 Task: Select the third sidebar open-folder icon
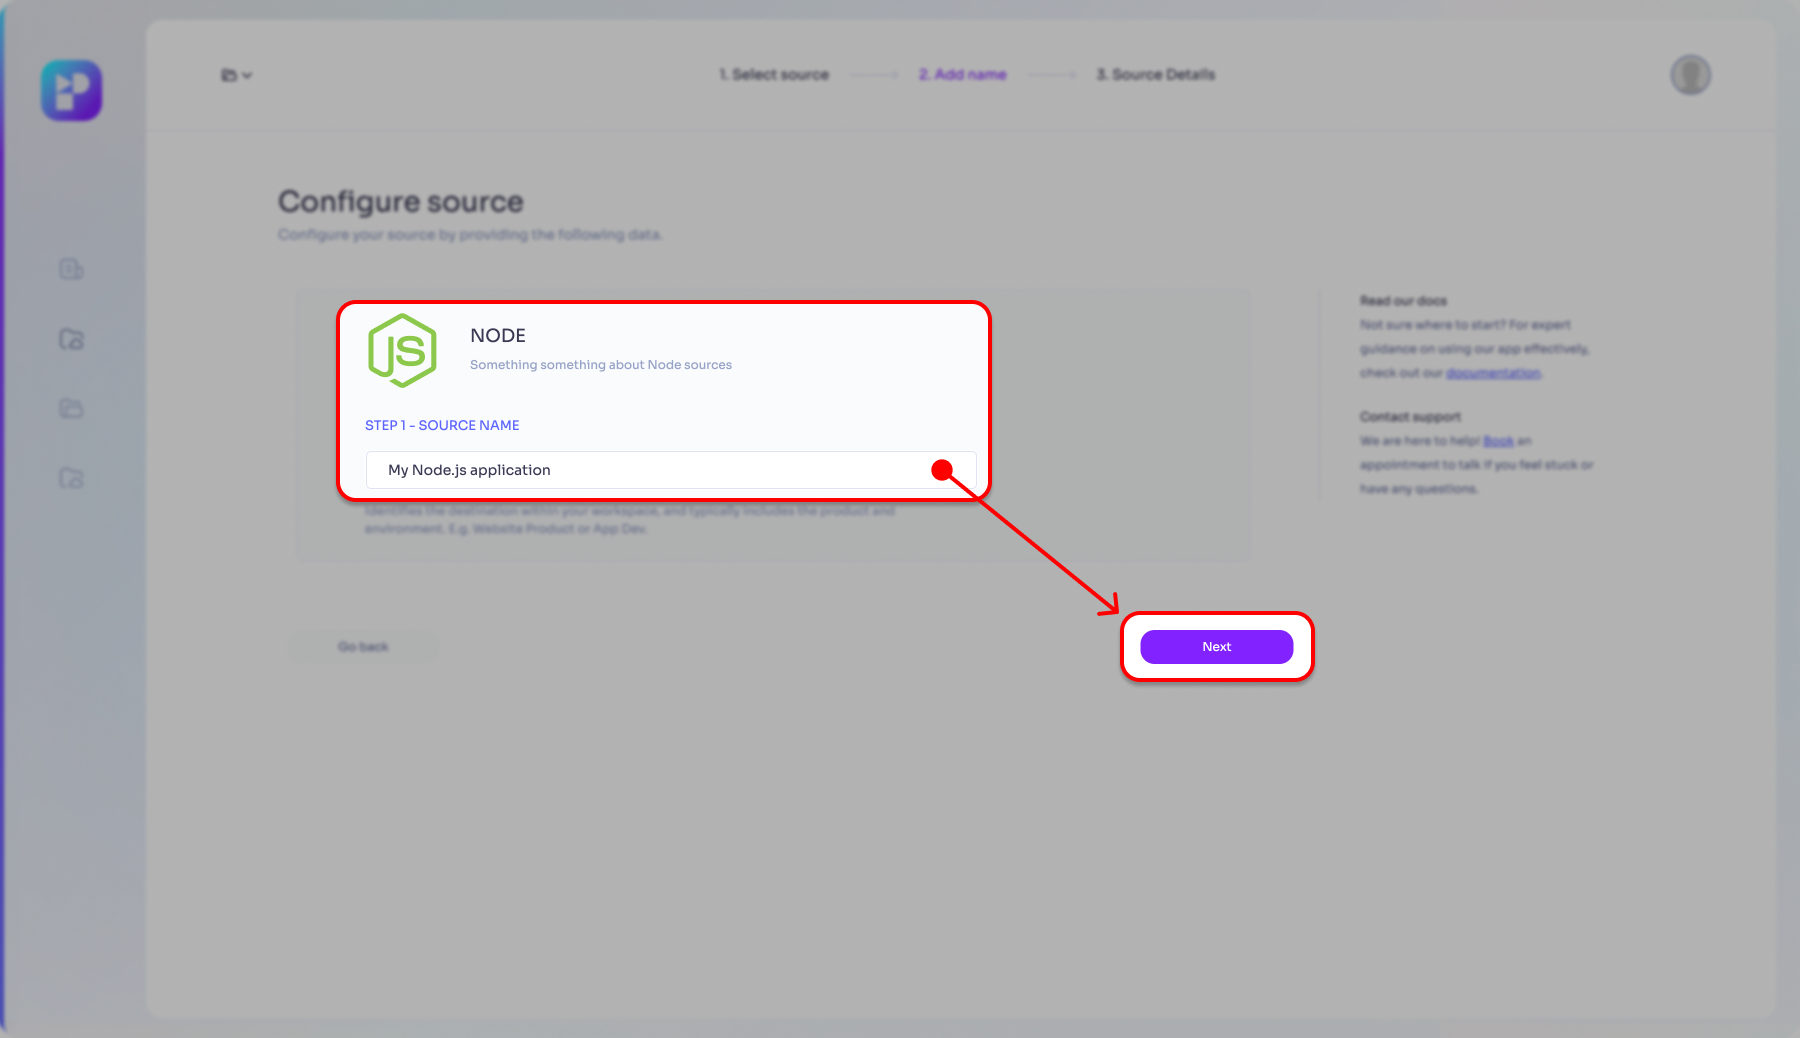pos(71,408)
